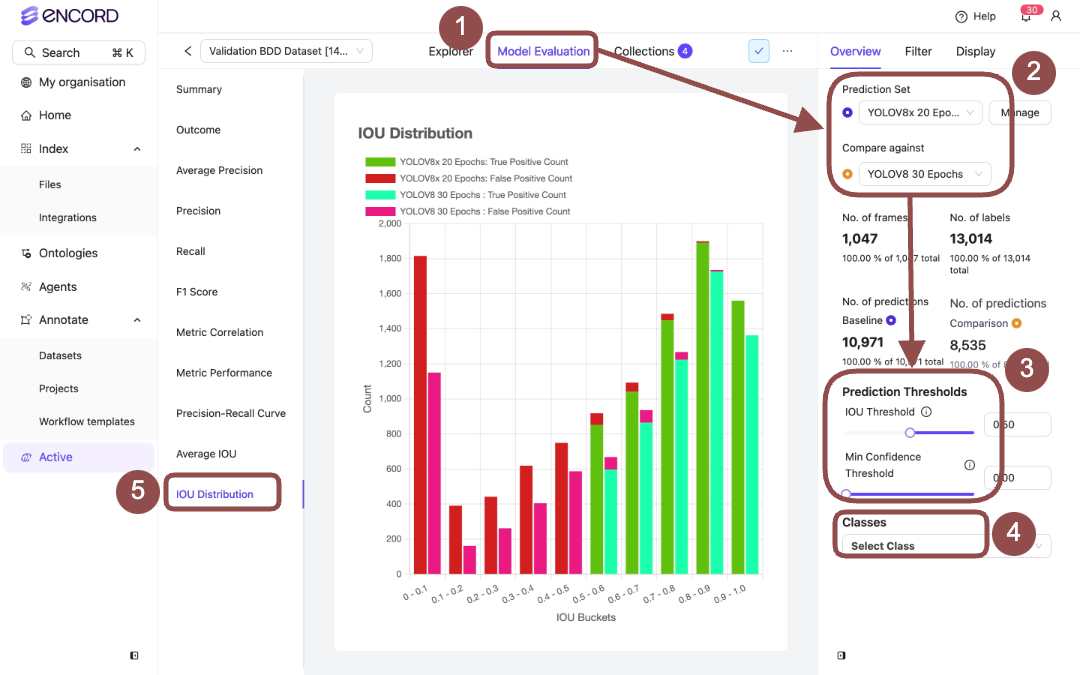Open Integrations under Index
The height and width of the screenshot is (675, 1080).
click(68, 218)
